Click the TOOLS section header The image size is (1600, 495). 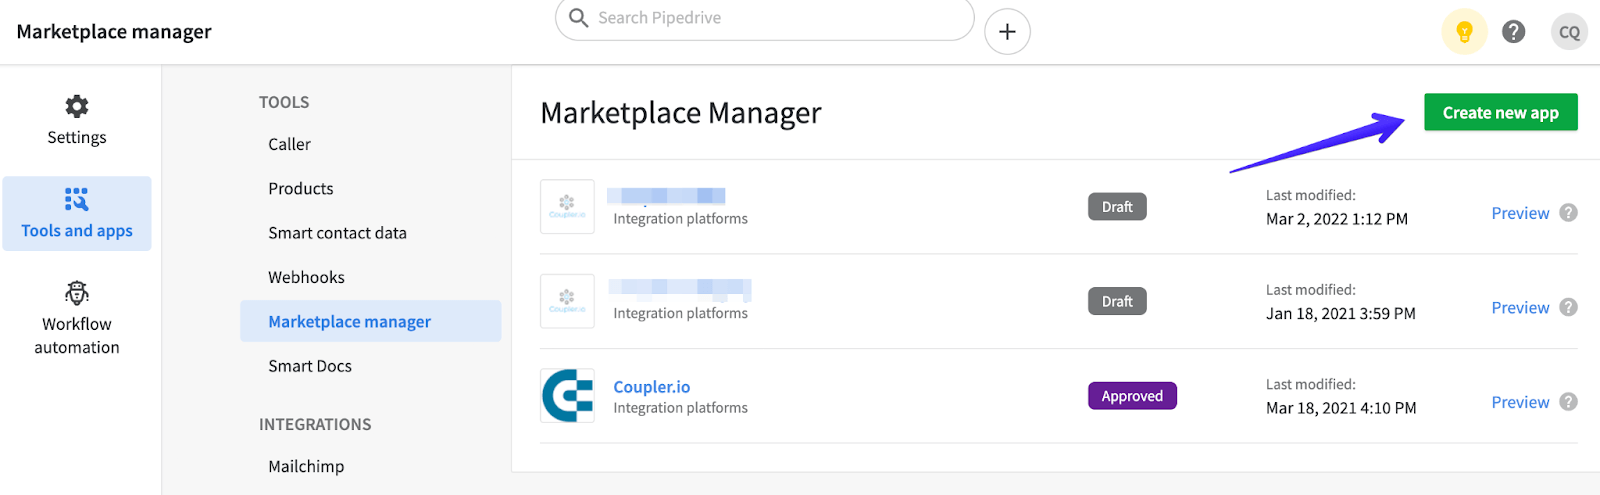[x=284, y=102]
